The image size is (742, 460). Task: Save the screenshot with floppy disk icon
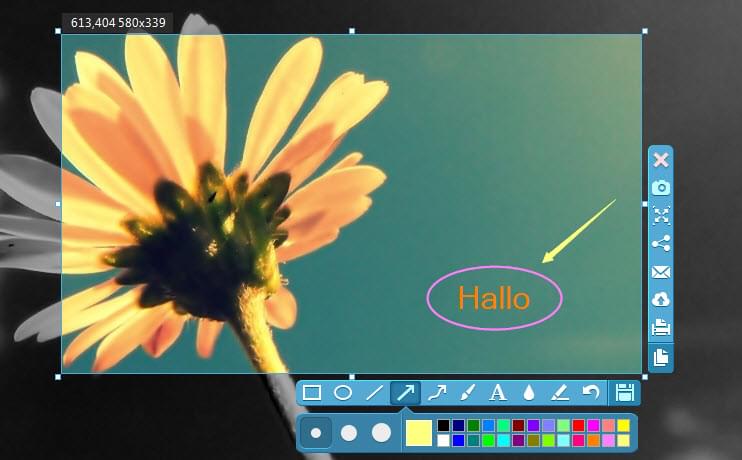(x=626, y=393)
